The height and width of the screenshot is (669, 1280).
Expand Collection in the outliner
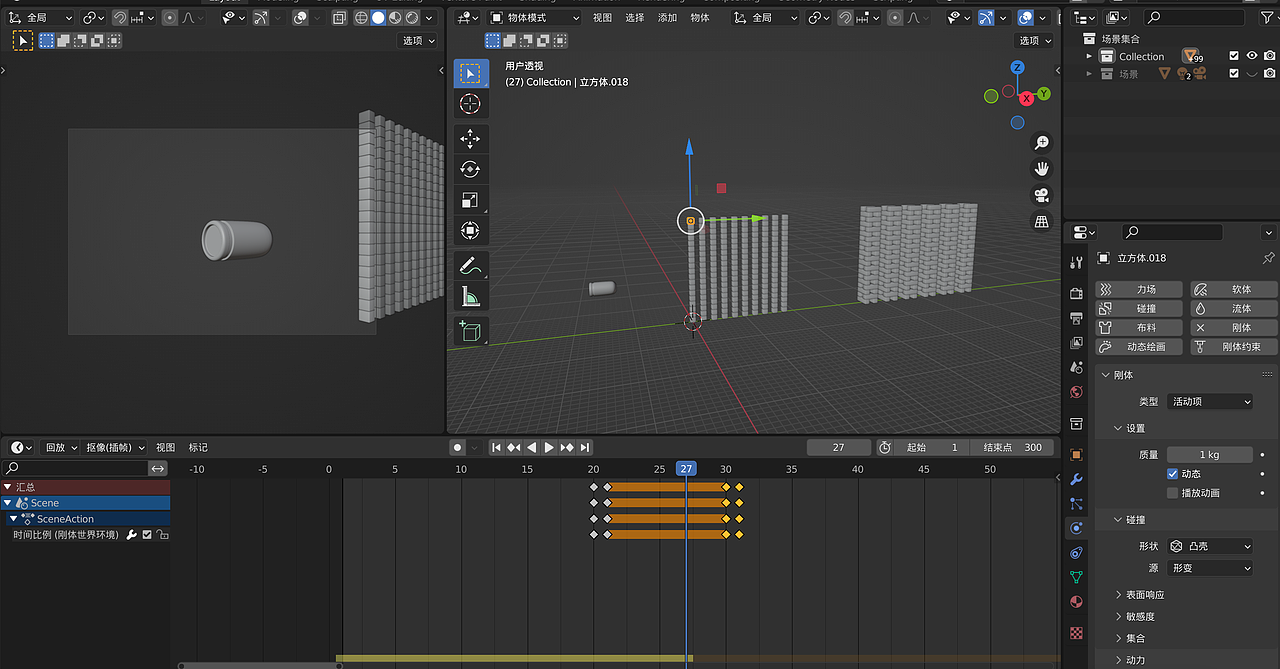1089,57
